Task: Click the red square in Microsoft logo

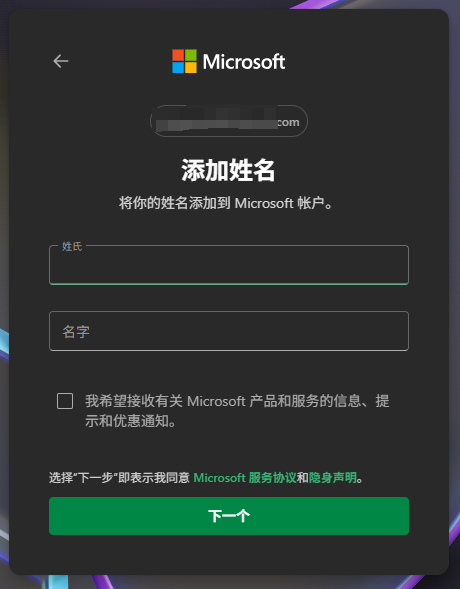Action: pos(178,55)
